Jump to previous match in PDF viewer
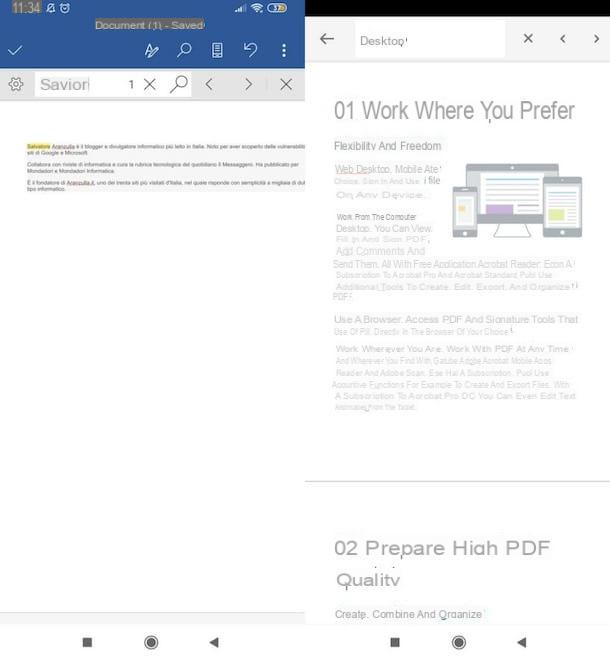 coord(563,39)
